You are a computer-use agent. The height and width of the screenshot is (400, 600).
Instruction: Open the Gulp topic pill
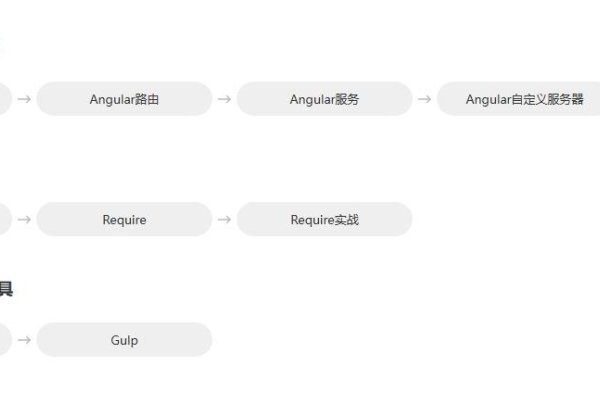[124, 340]
